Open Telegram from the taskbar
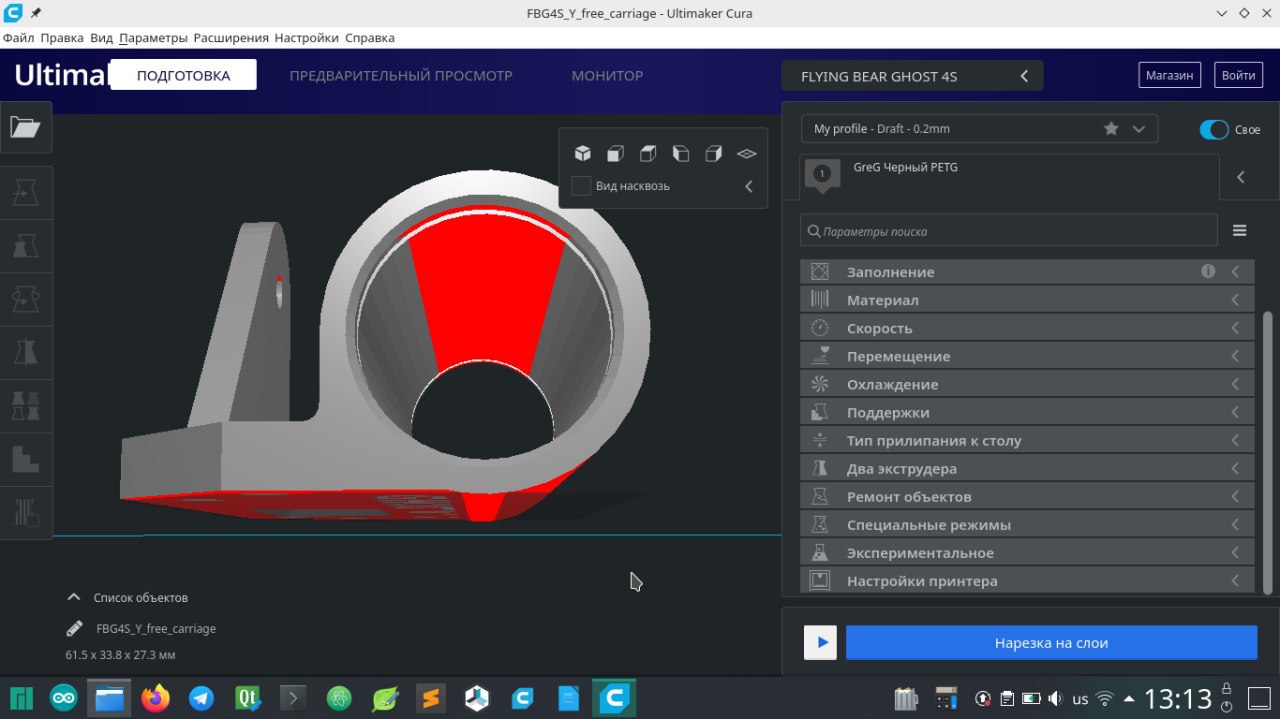Viewport: 1280px width, 719px height. point(201,698)
